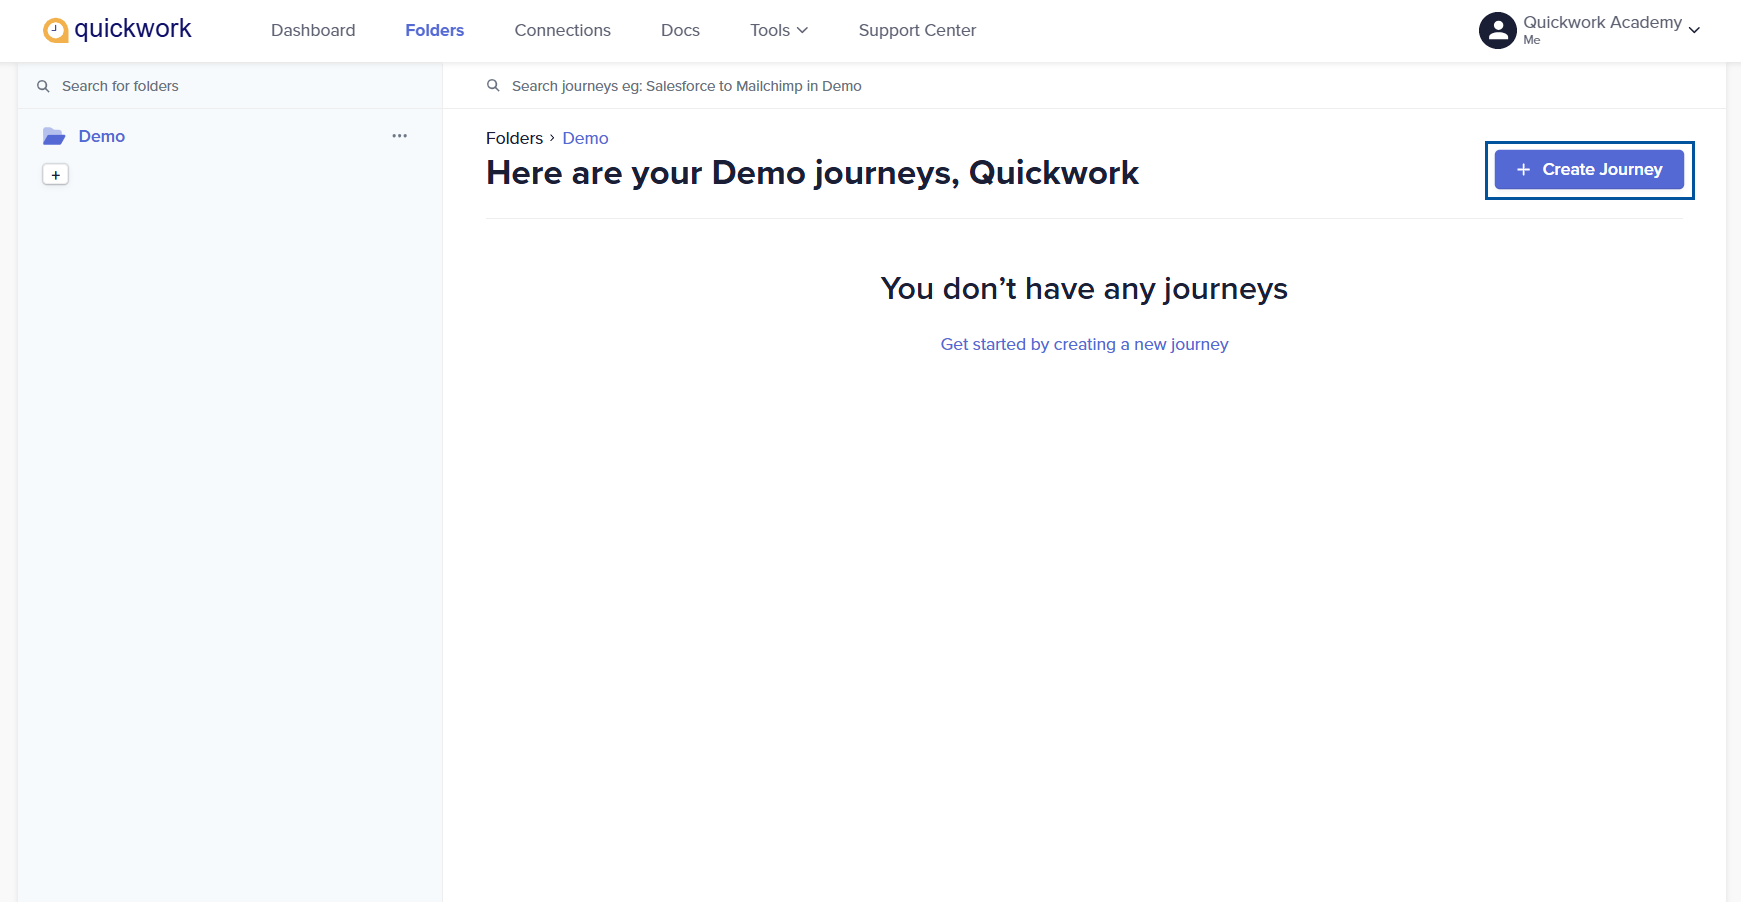Click Demo in the breadcrumb

pyautogui.click(x=585, y=138)
